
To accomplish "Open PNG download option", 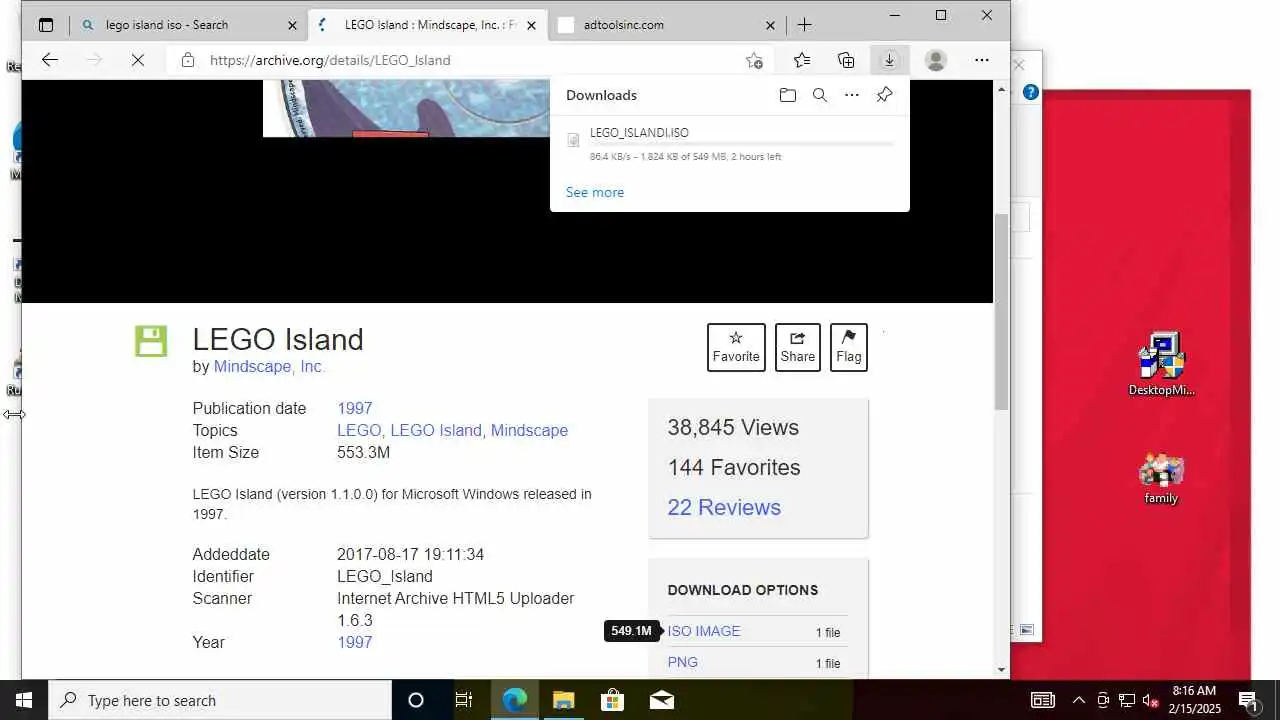I will click(x=683, y=663).
